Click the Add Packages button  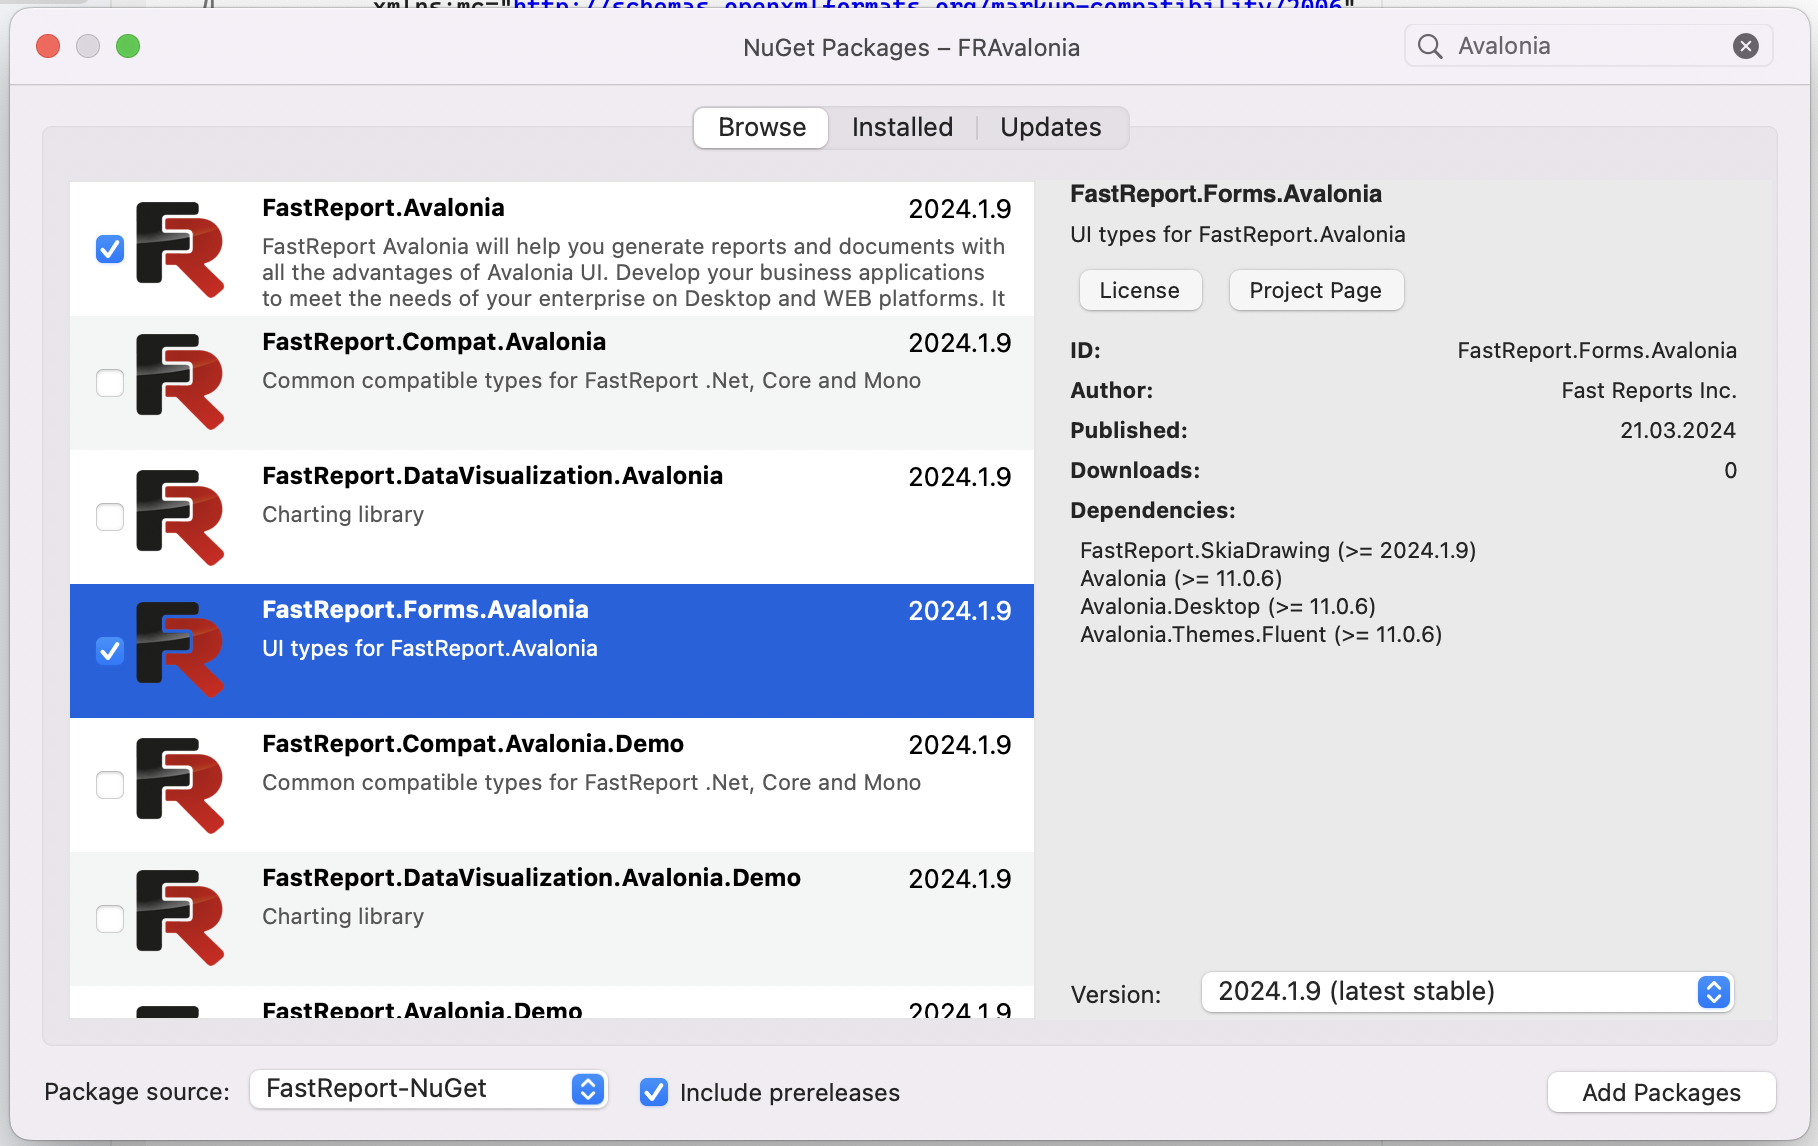(x=1662, y=1092)
